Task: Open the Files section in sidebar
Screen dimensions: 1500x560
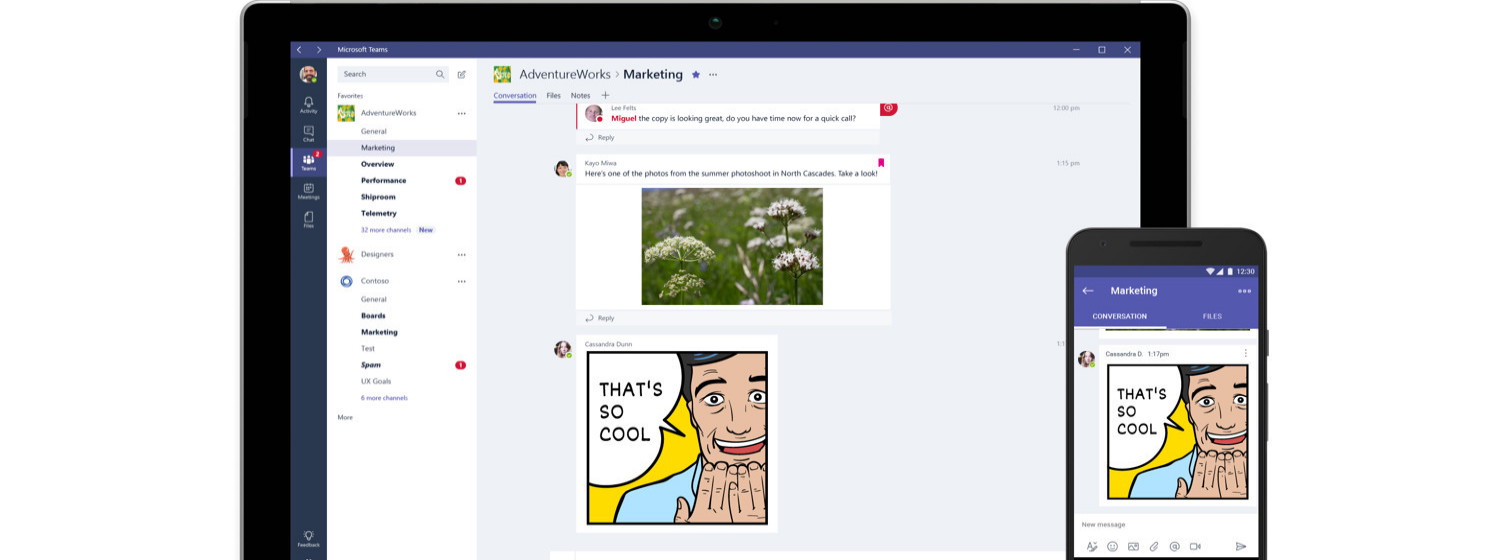Action: pos(308,219)
